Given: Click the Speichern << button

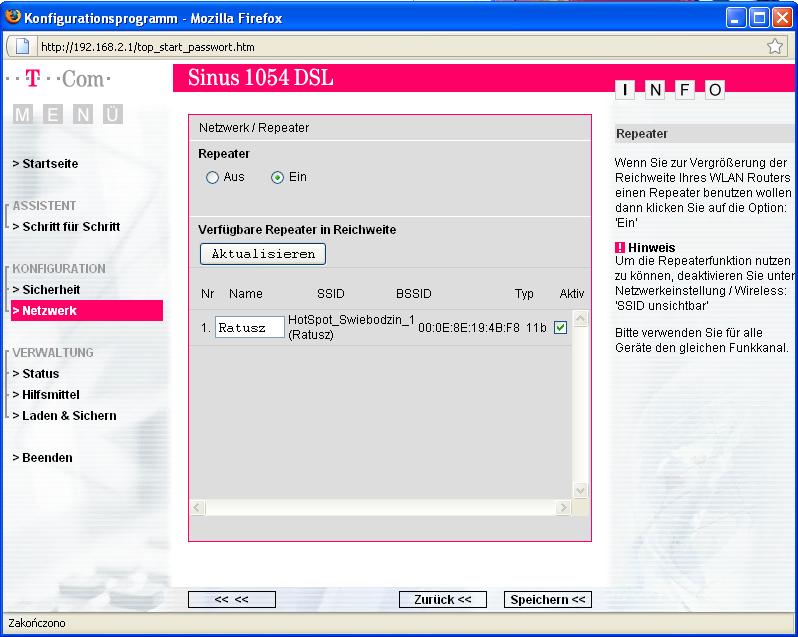Looking at the screenshot, I should coord(548,599).
